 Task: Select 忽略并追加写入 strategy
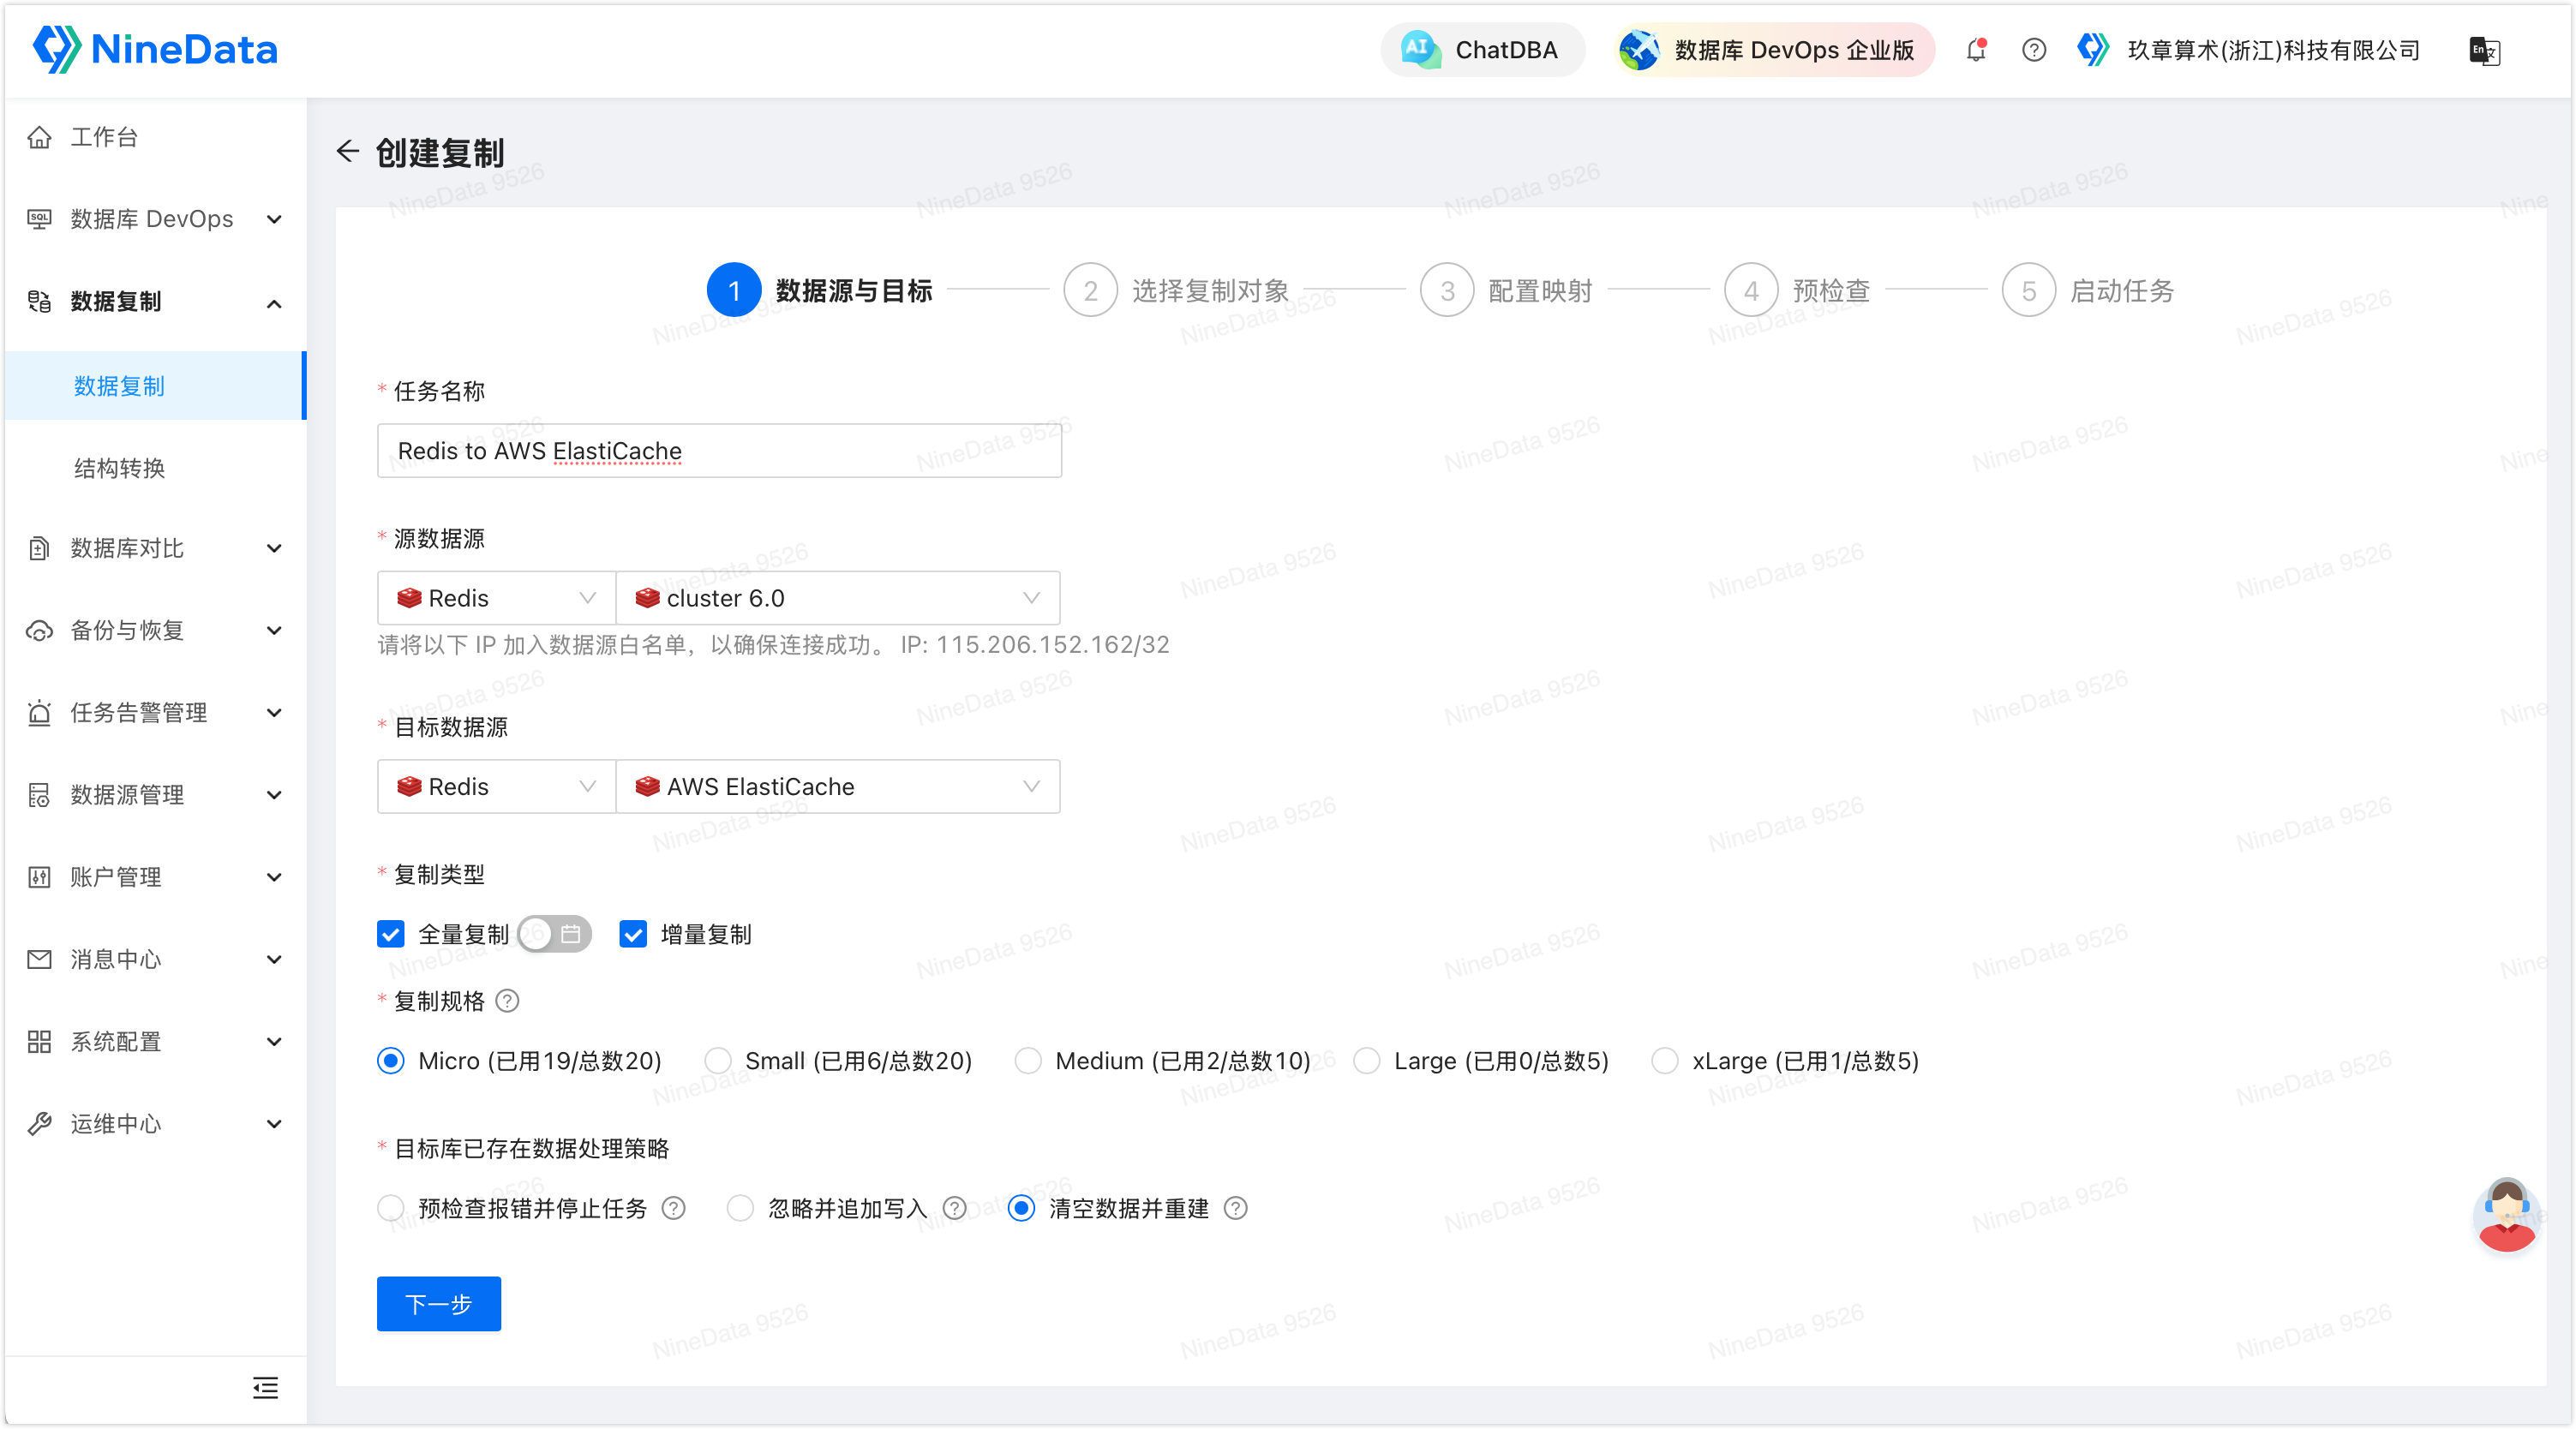pos(740,1208)
